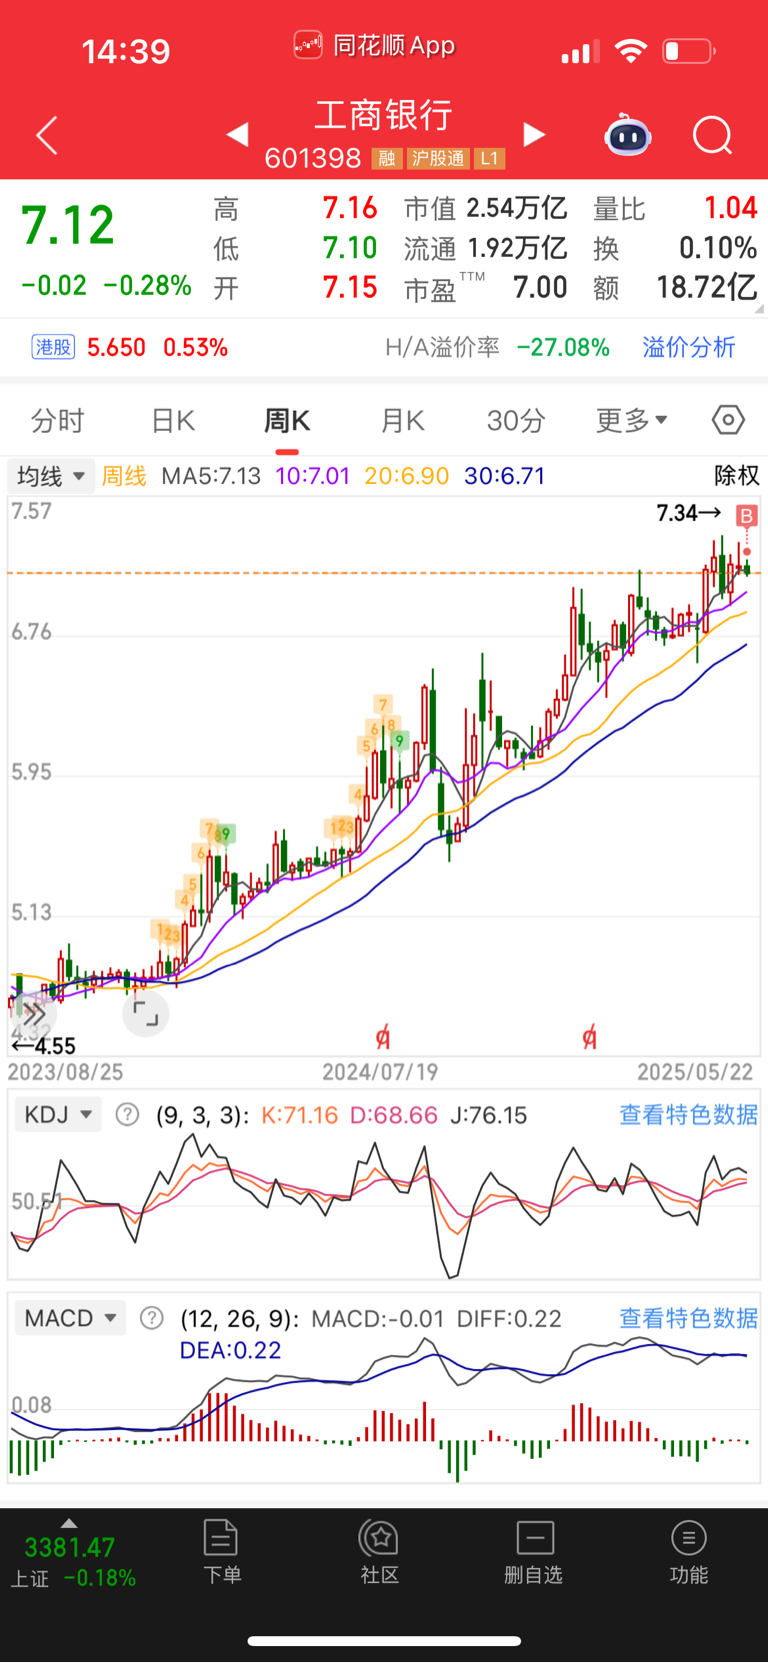Tap the 融 margin trading badge
Screen dimensions: 768x1663
point(386,159)
